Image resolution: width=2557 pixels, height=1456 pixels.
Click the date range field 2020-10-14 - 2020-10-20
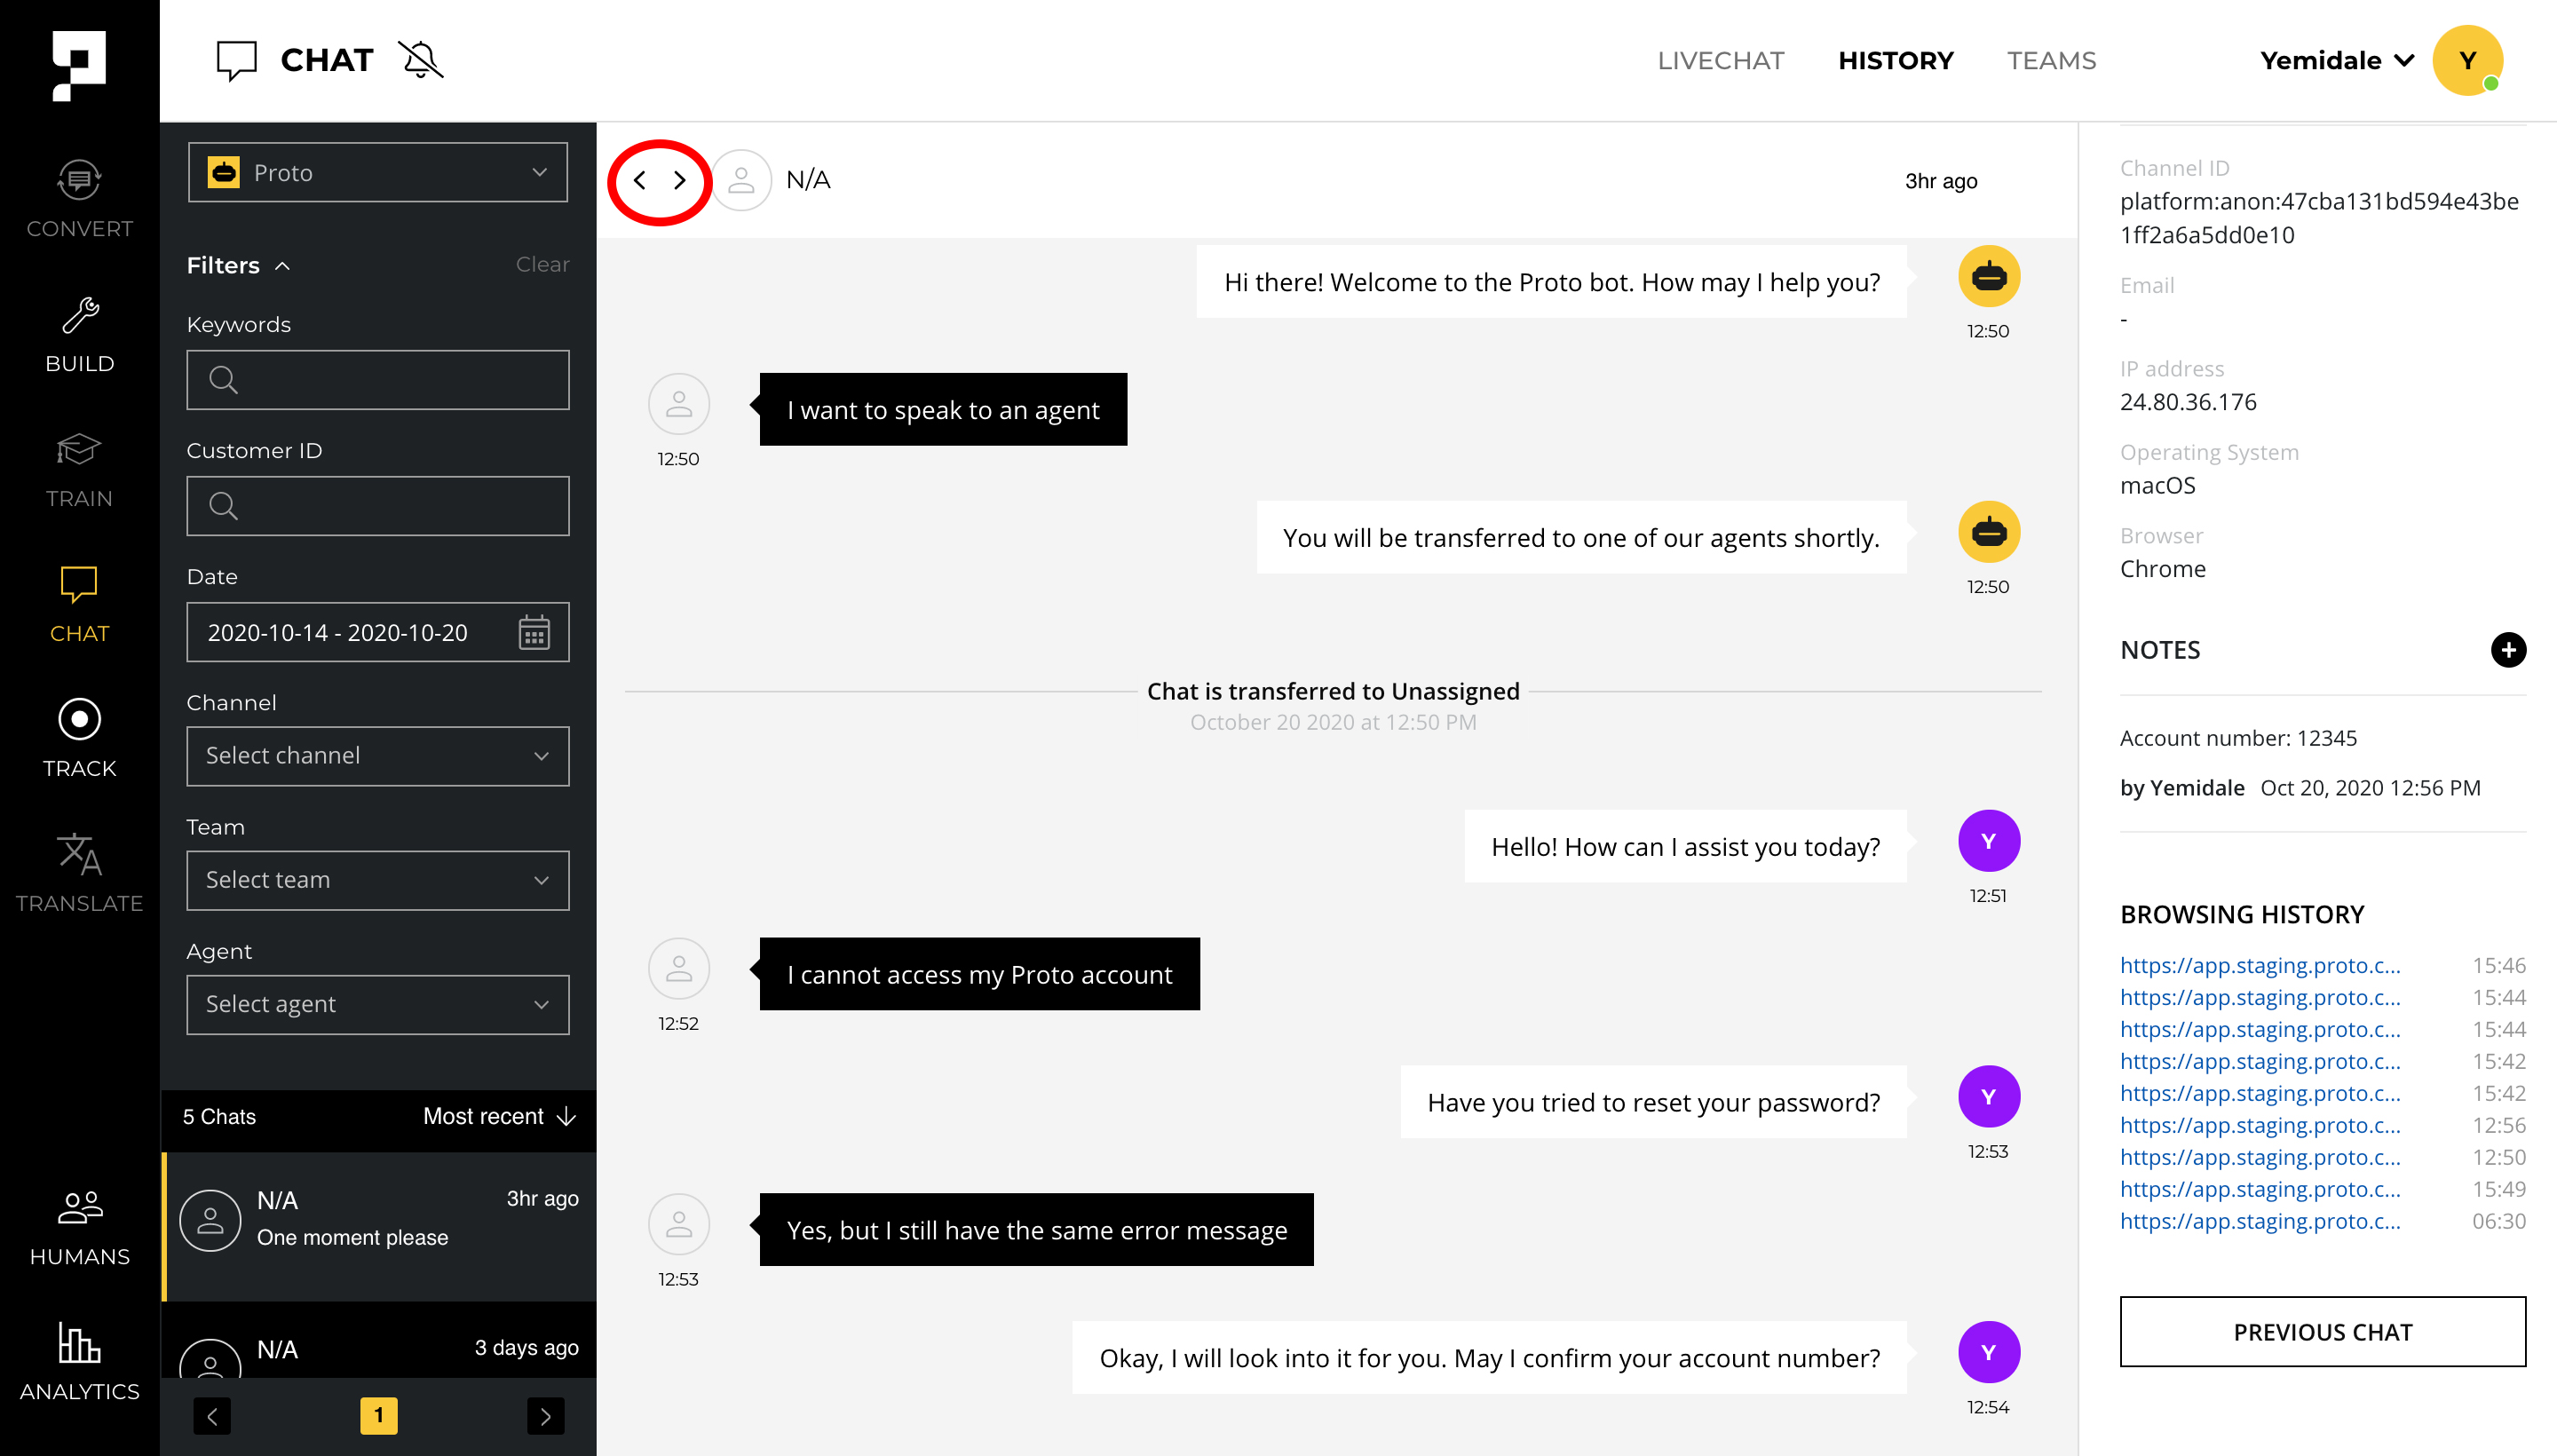(378, 632)
